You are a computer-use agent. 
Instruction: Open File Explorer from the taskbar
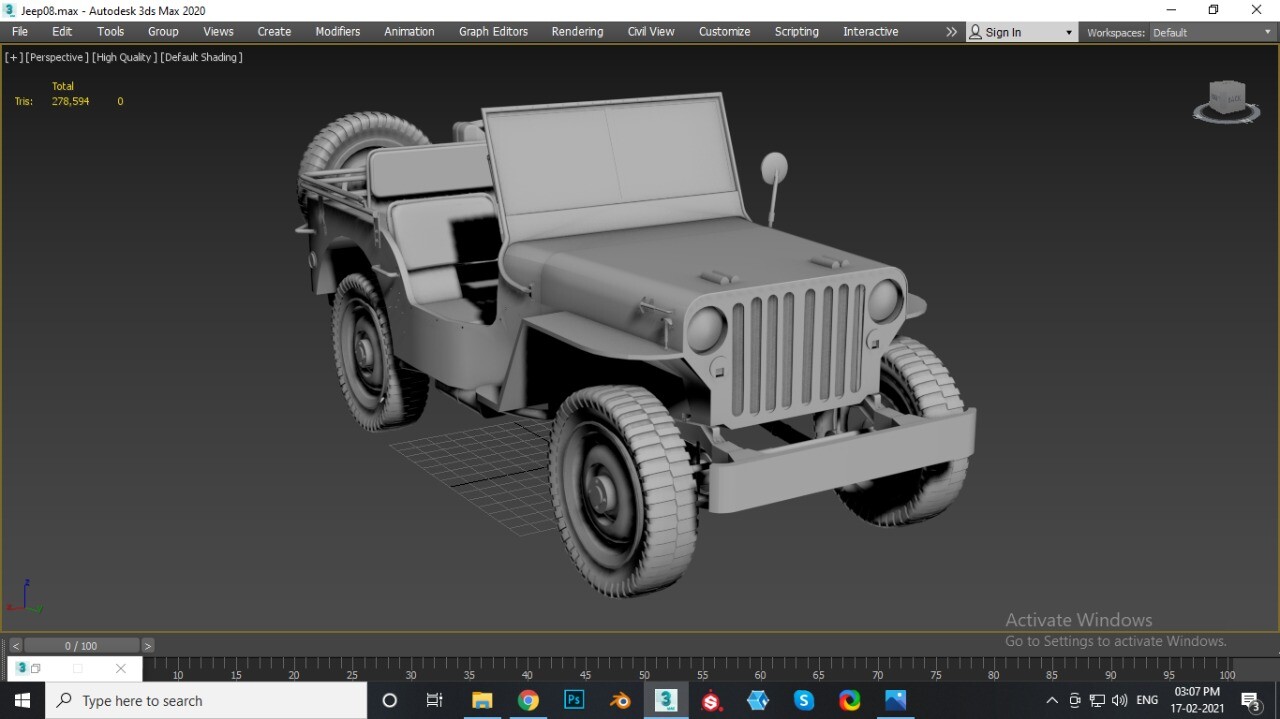pos(482,701)
